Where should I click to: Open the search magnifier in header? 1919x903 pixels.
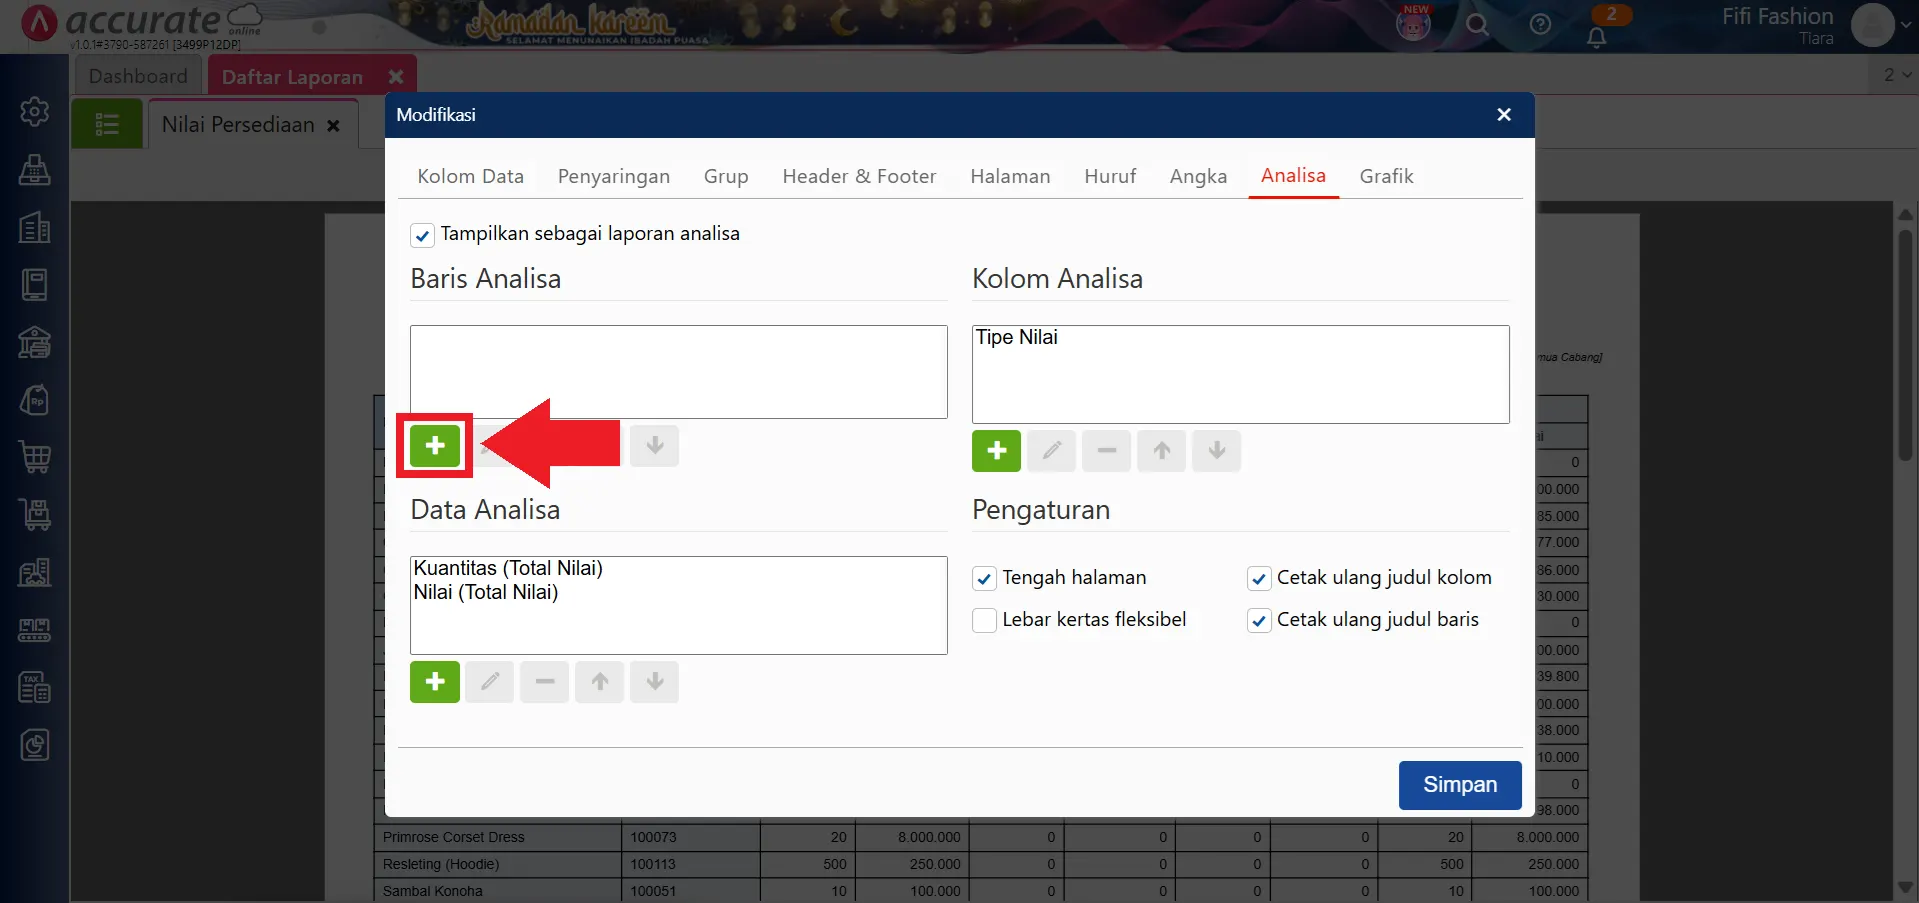(x=1477, y=25)
